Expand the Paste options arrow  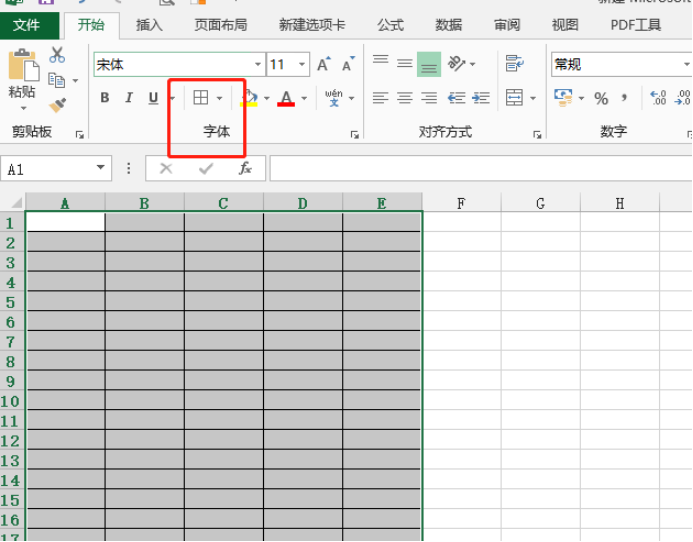click(23, 108)
